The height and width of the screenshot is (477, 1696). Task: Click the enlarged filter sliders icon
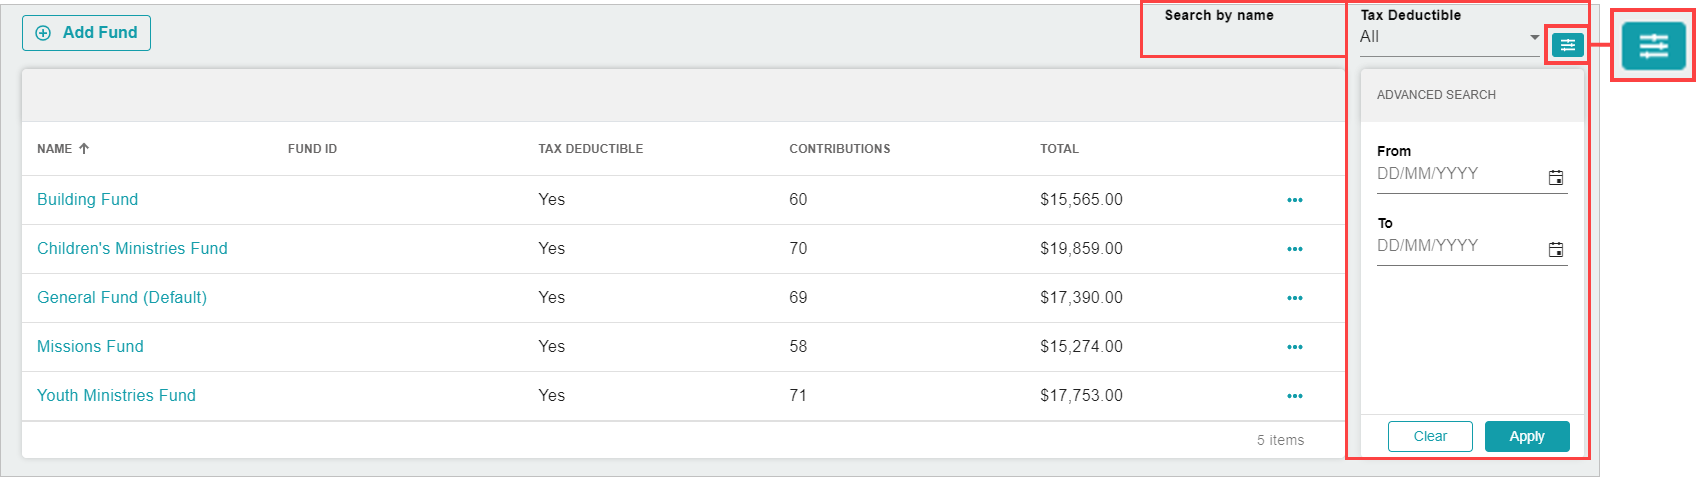pyautogui.click(x=1653, y=46)
